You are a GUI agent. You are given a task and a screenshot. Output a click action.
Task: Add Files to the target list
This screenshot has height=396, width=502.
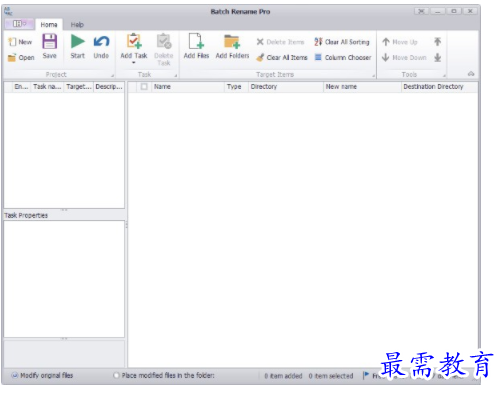(196, 46)
